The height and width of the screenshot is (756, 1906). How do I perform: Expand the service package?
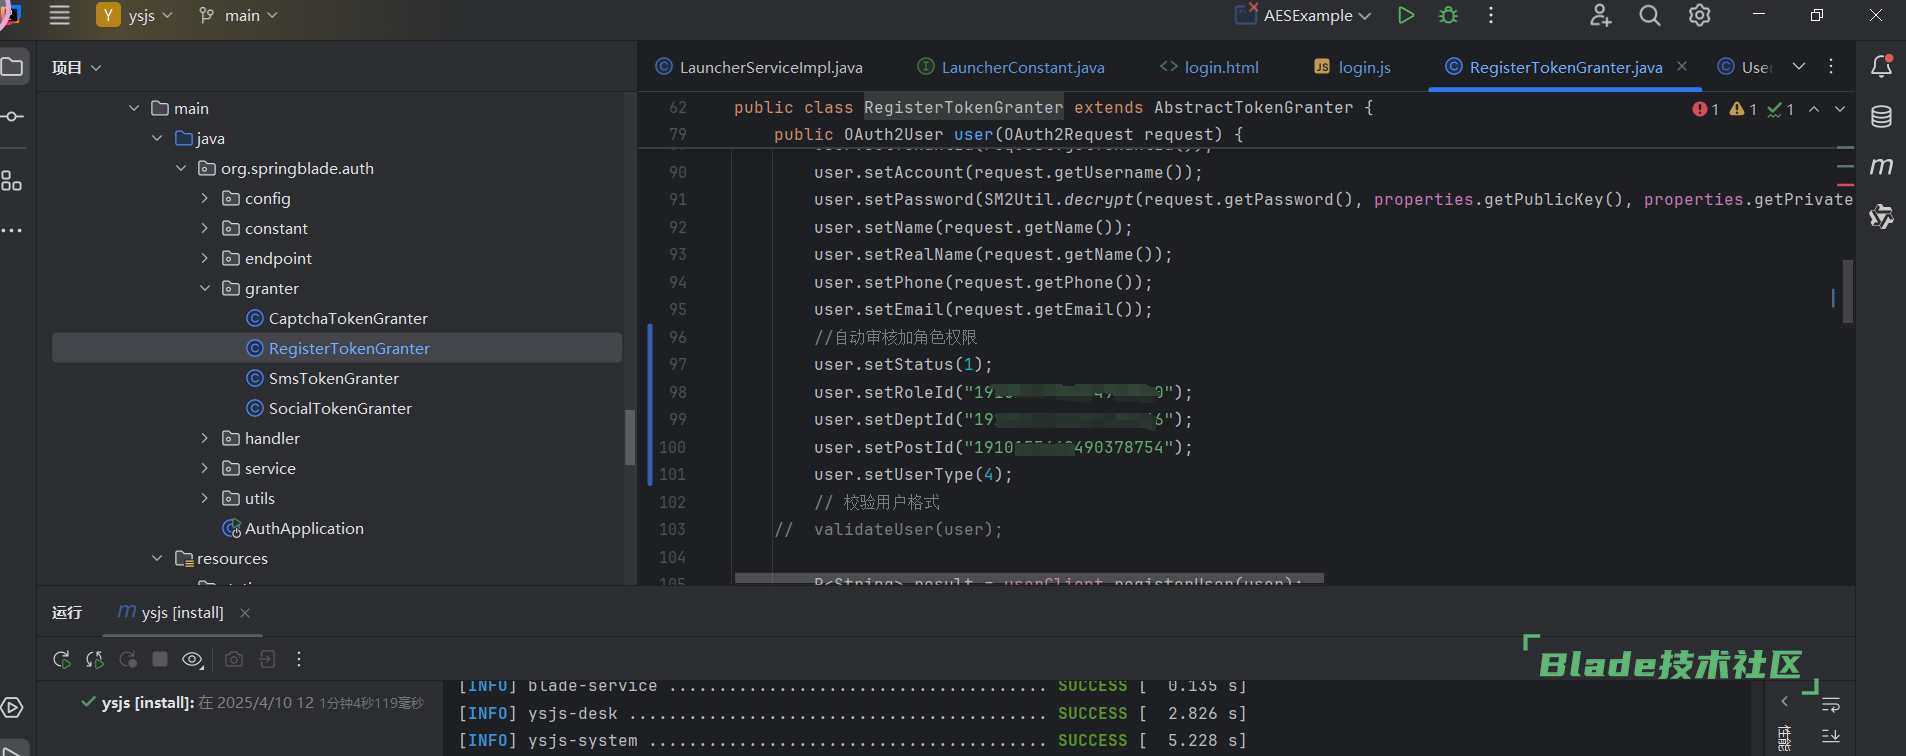(x=205, y=468)
